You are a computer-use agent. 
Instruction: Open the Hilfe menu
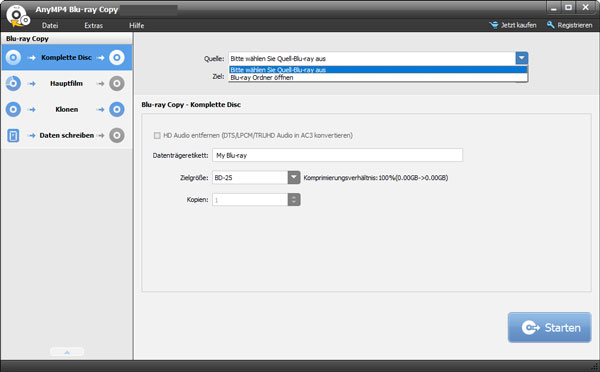click(137, 25)
